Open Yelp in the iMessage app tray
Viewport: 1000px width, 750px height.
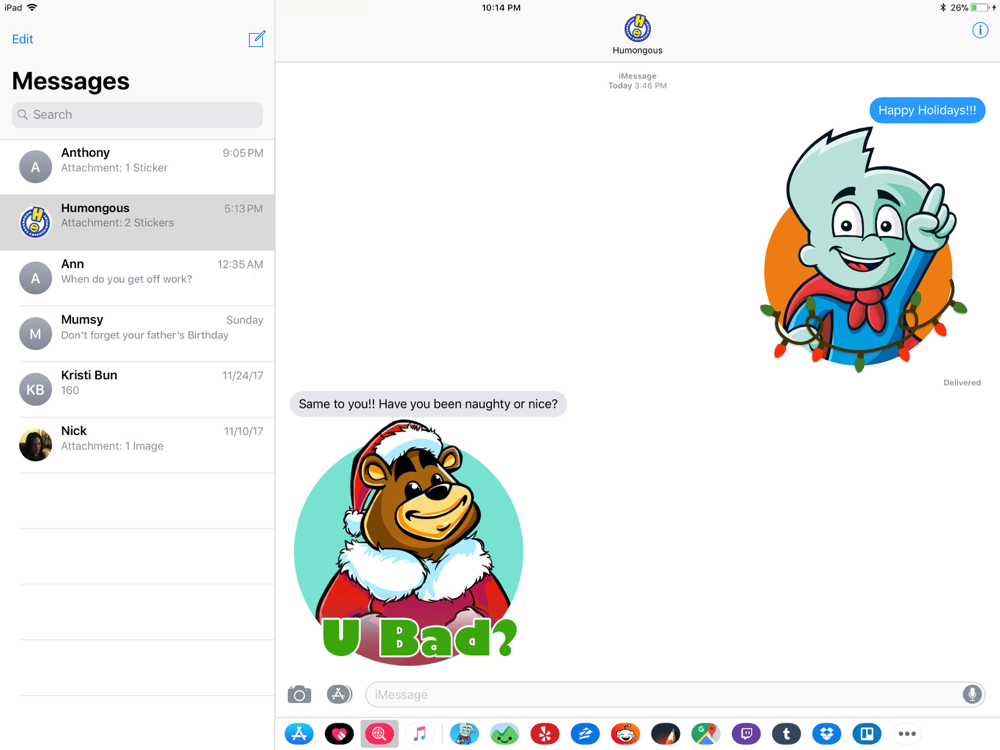coord(545,733)
